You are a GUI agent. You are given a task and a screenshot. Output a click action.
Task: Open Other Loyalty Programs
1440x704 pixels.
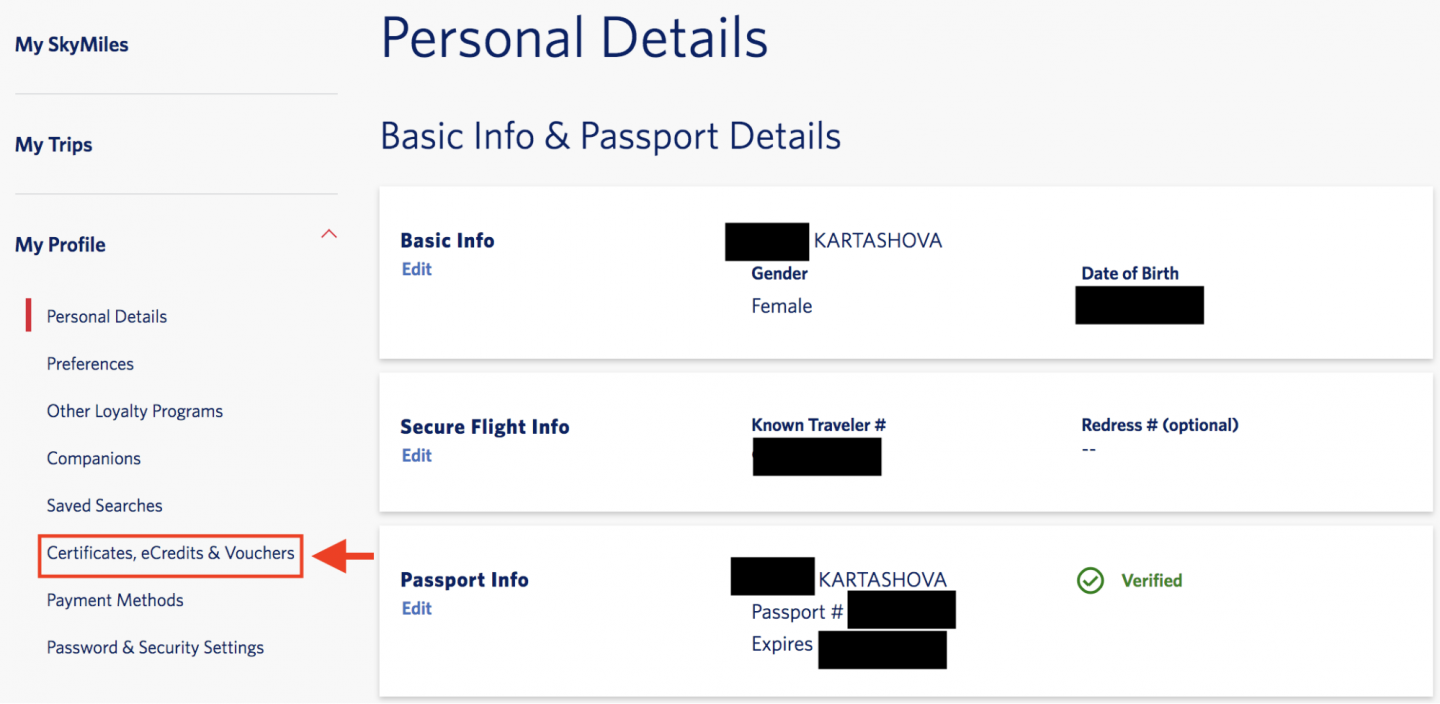pos(135,411)
